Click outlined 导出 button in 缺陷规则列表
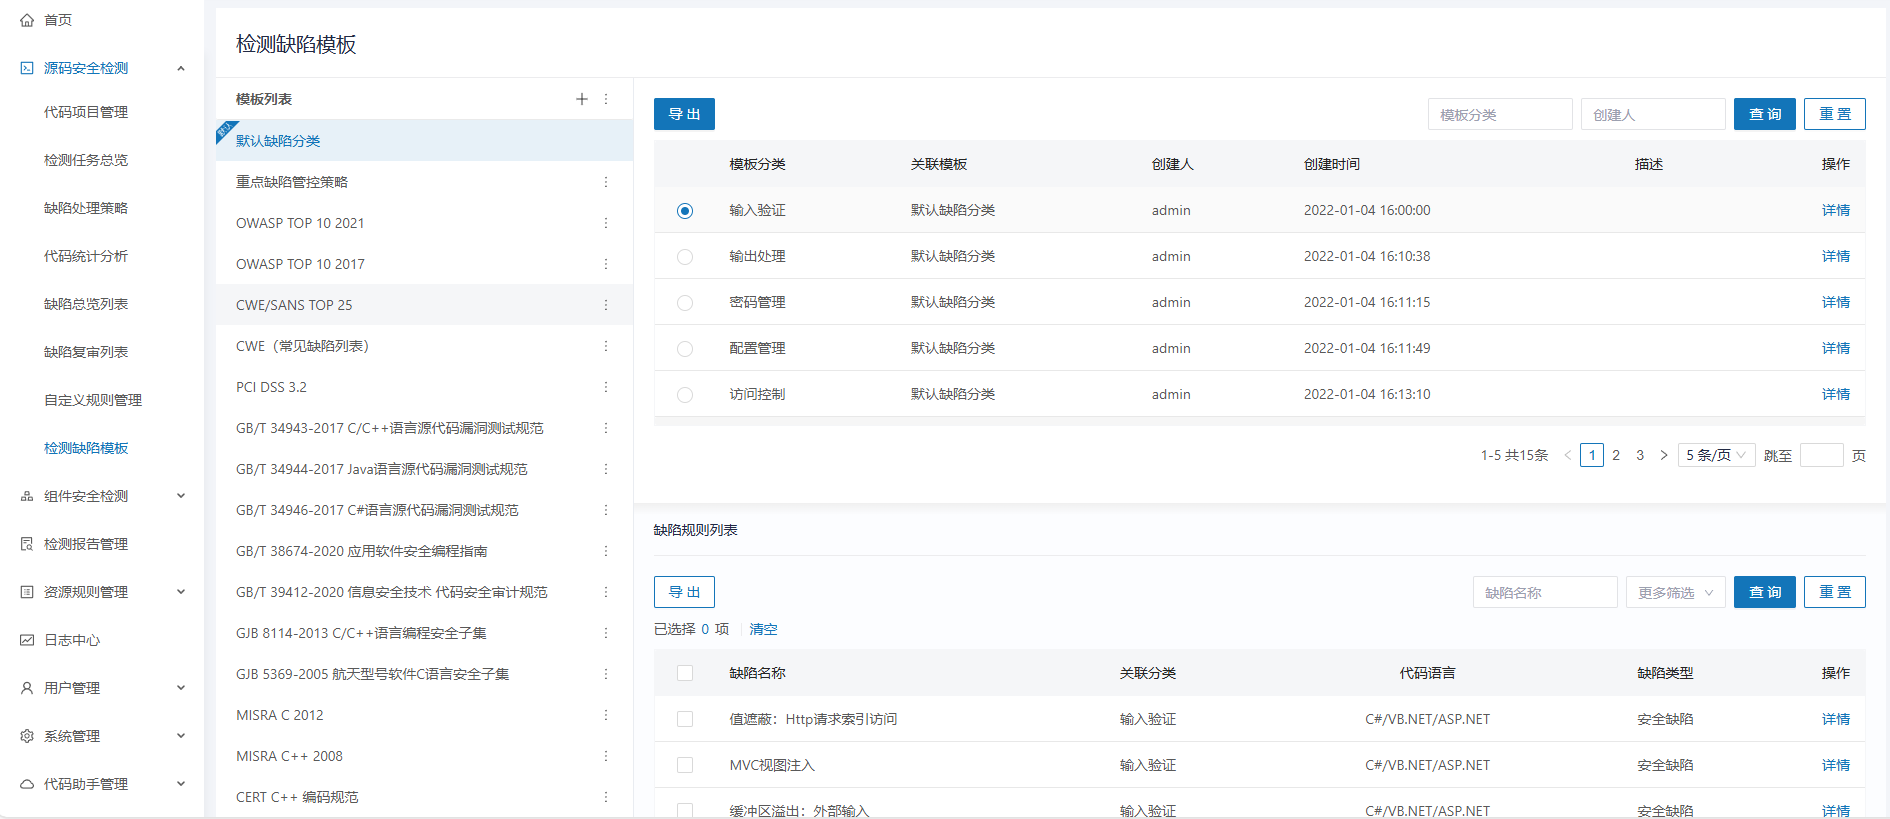1890x819 pixels. coord(684,592)
